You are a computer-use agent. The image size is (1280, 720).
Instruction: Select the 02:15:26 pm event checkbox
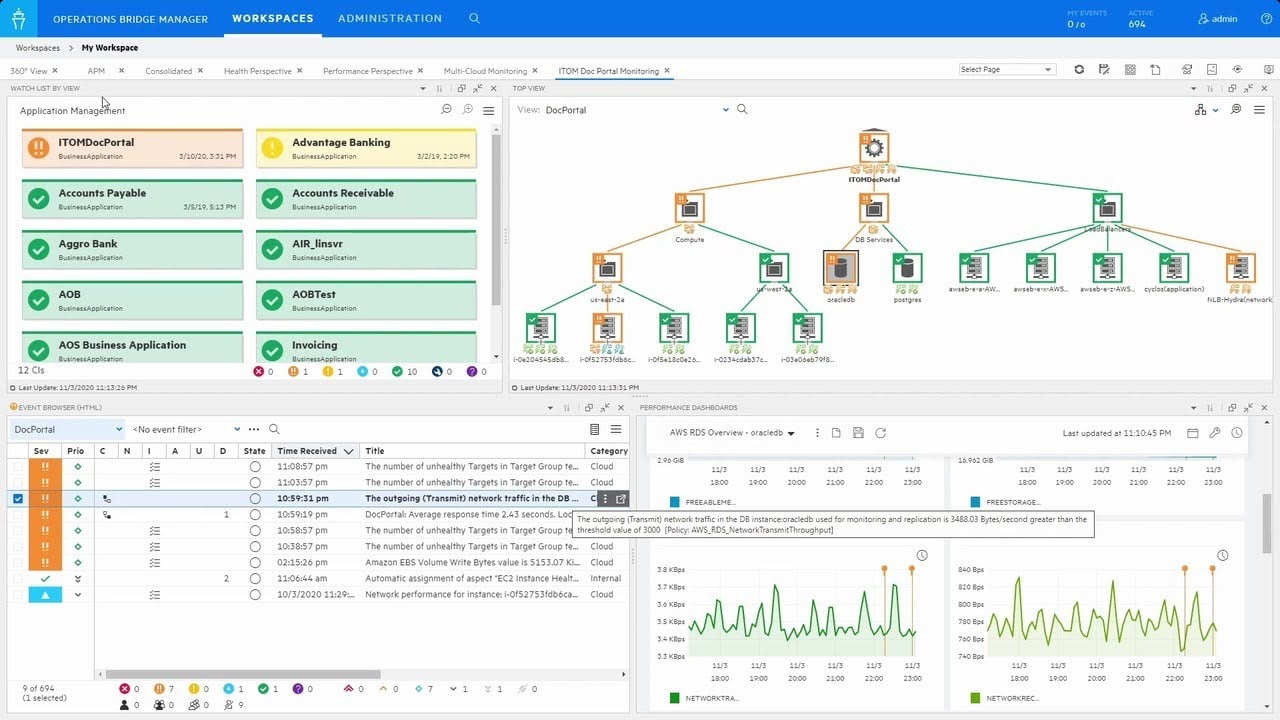pyautogui.click(x=18, y=562)
